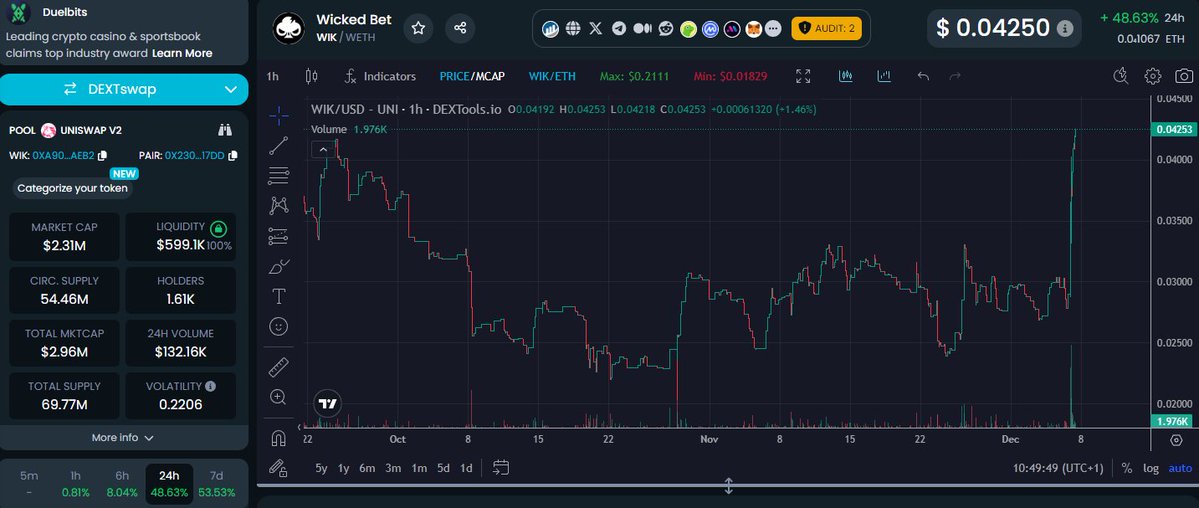
Task: Set chart range to 1d
Action: [466, 468]
